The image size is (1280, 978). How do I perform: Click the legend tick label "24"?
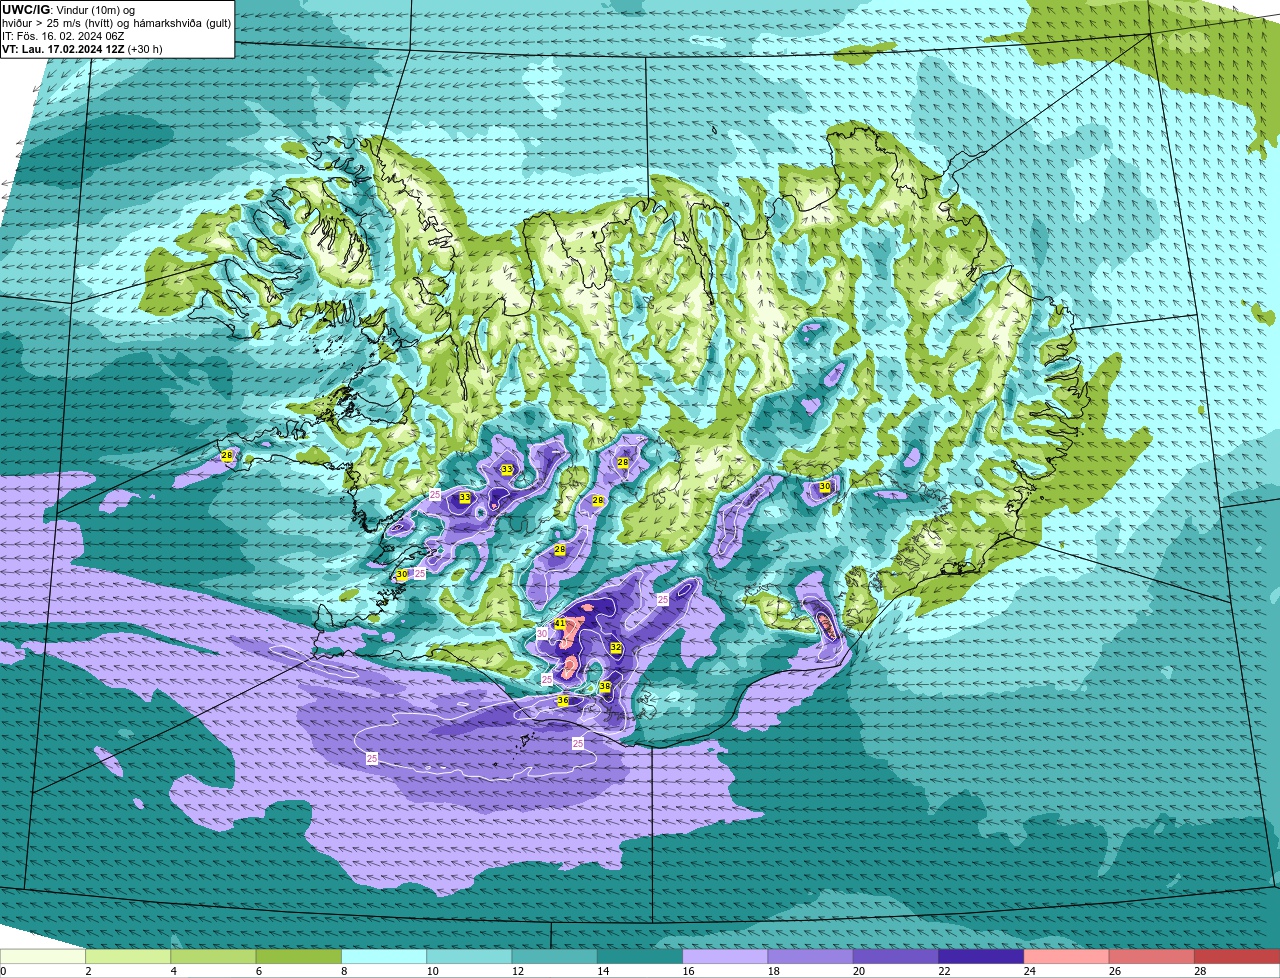pyautogui.click(x=1030, y=971)
